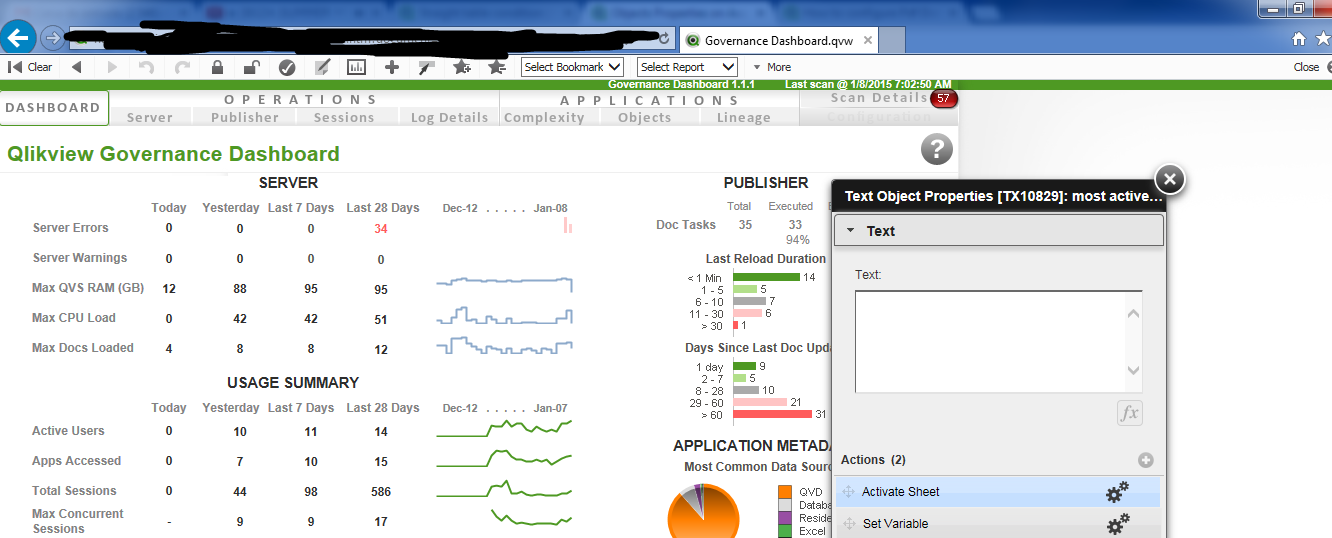Click the Notes pencil icon

[322, 67]
